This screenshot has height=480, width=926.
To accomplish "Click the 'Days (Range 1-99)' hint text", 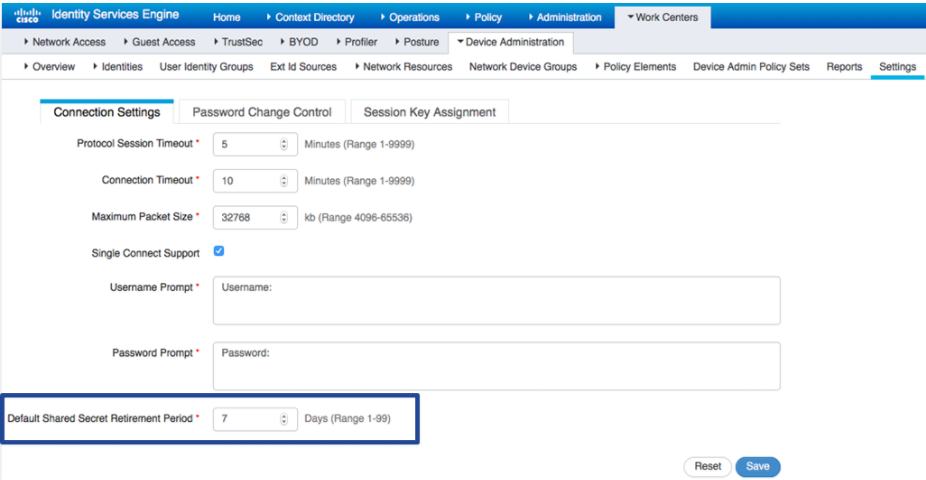I will coord(347,418).
